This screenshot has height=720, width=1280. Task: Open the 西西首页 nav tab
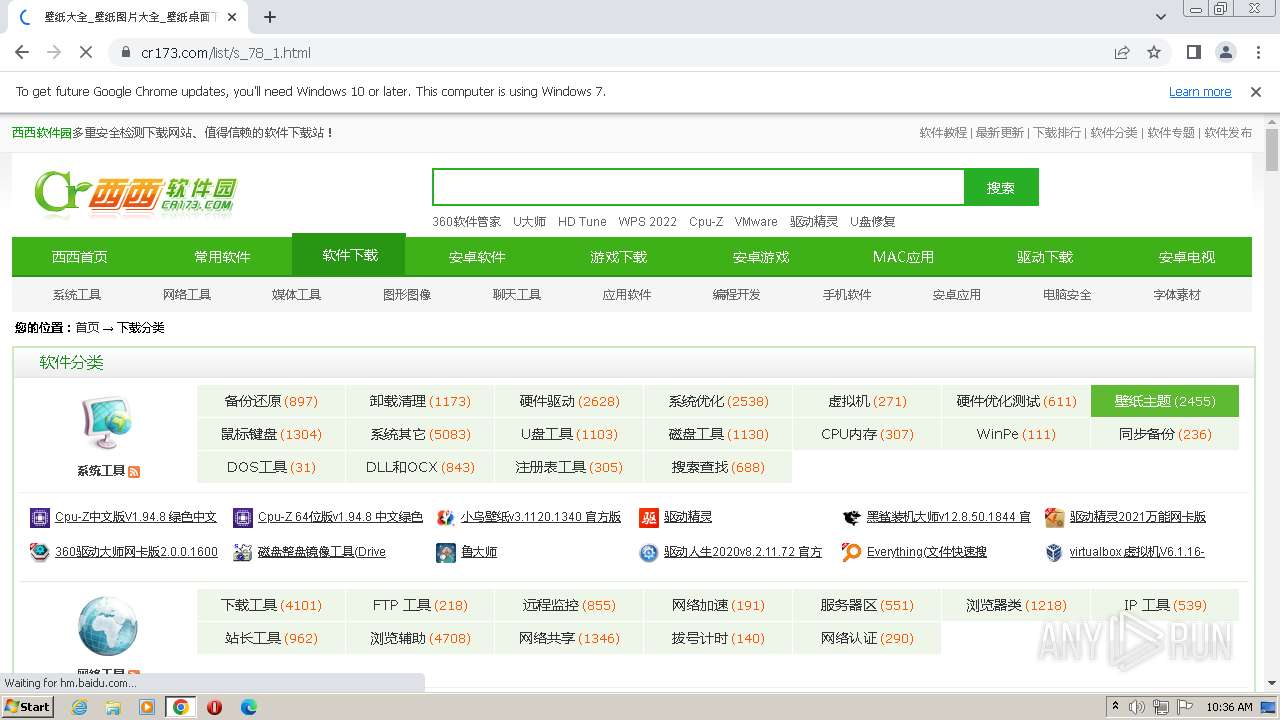80,257
